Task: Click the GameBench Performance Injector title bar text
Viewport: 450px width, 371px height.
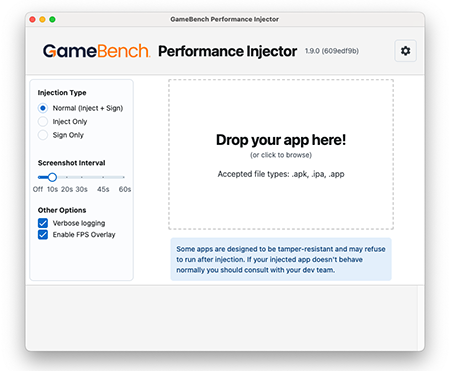Action: point(225,19)
